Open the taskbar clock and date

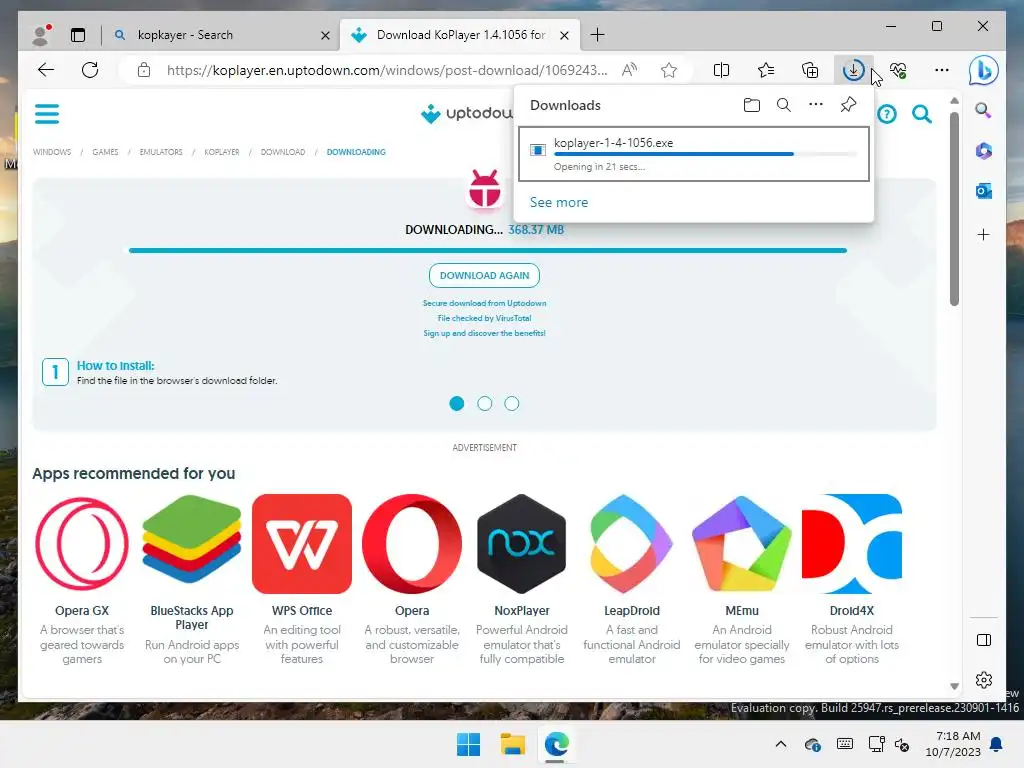953,744
